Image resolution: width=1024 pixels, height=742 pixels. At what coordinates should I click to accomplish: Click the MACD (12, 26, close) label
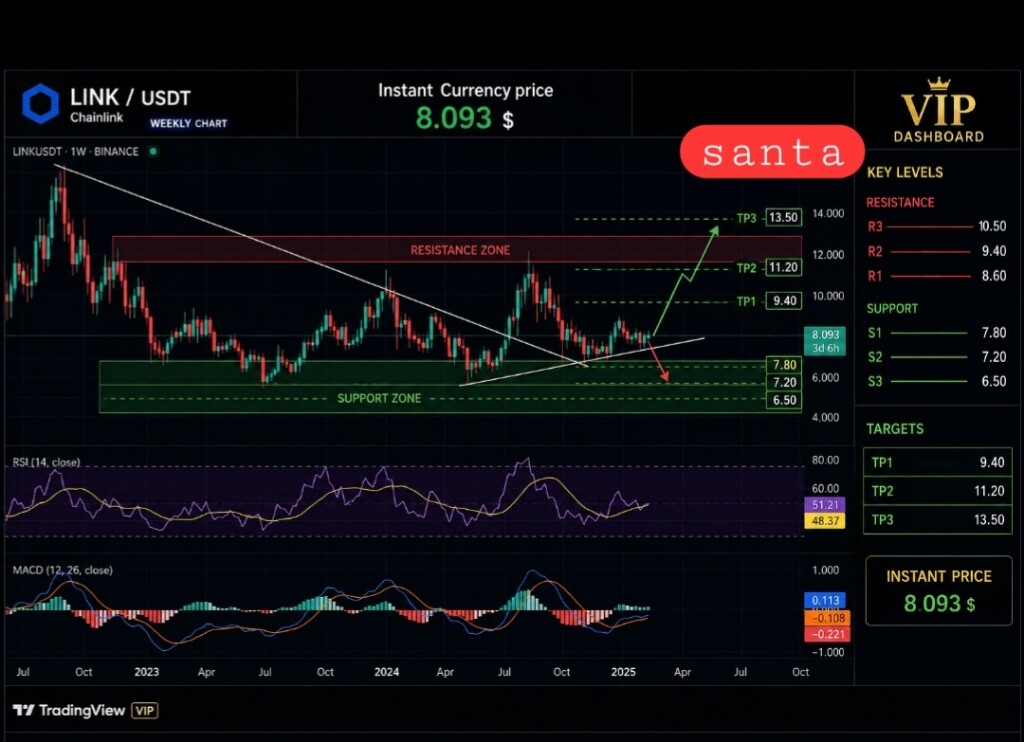coord(63,570)
